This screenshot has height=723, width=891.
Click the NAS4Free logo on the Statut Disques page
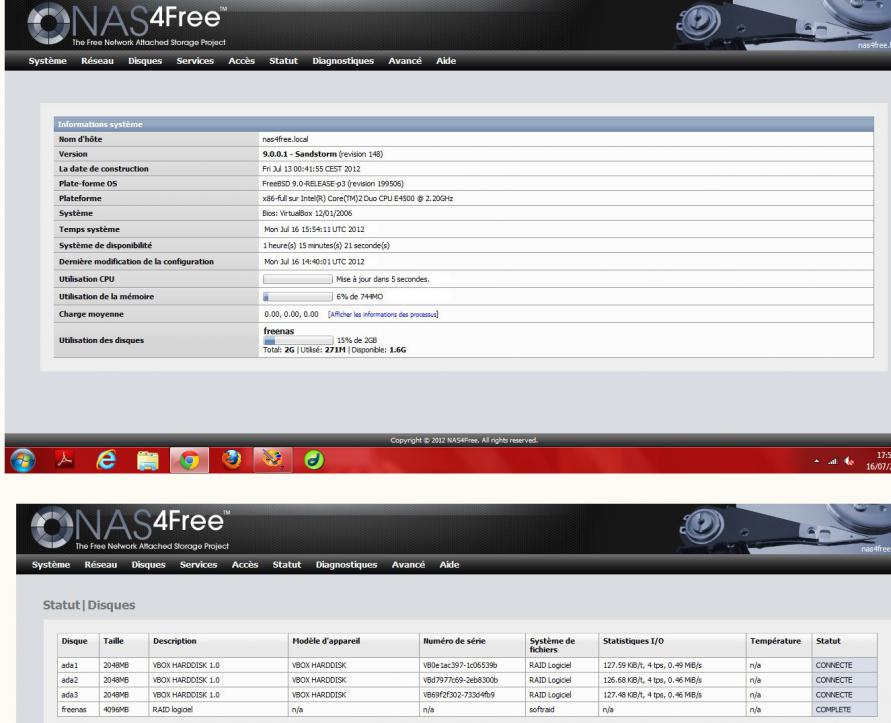point(131,529)
